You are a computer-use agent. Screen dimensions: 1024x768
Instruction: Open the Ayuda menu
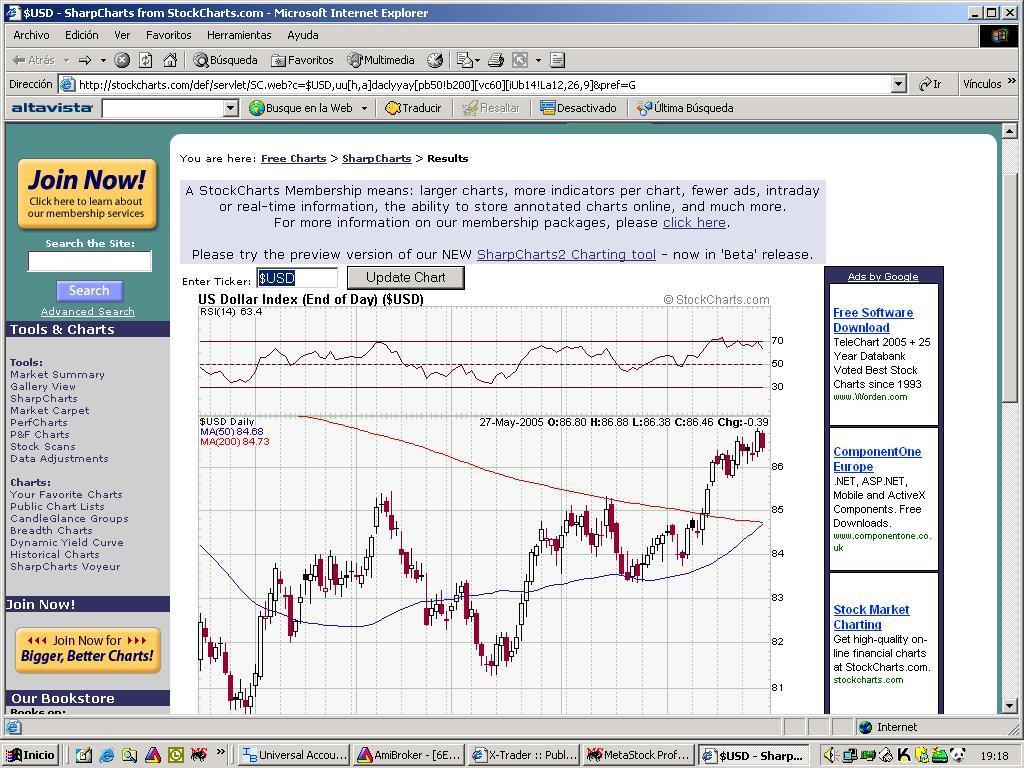point(303,35)
